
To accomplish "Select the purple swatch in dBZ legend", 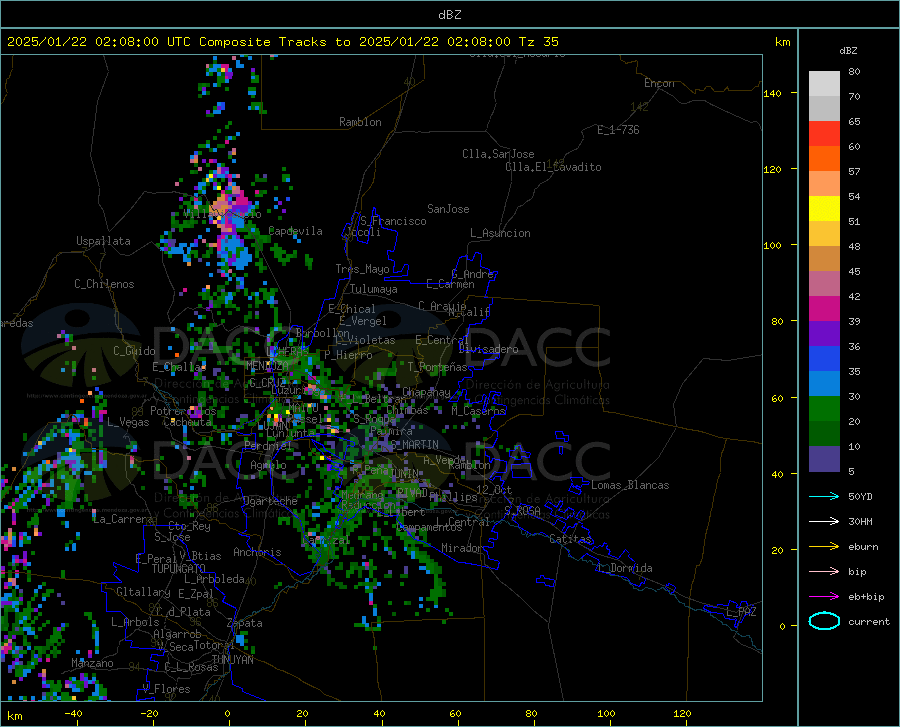I will tap(824, 334).
